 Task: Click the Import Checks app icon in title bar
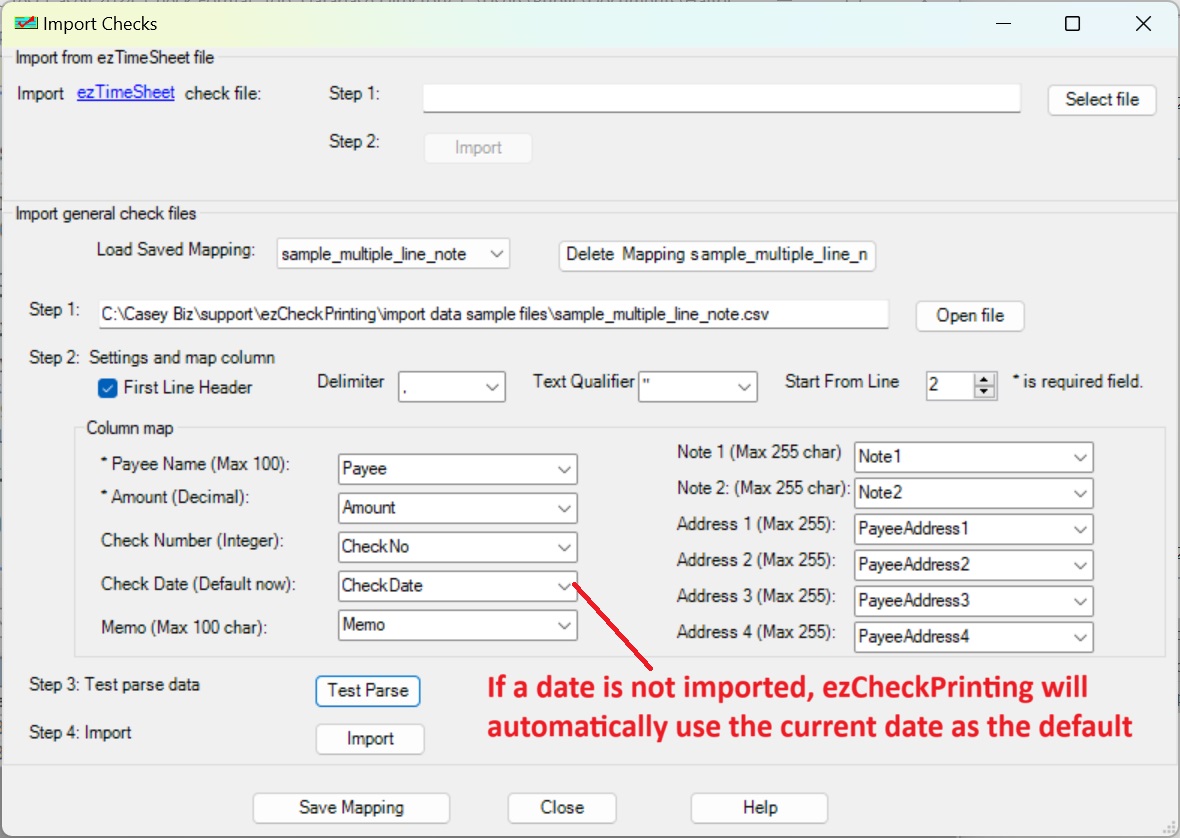(26, 23)
